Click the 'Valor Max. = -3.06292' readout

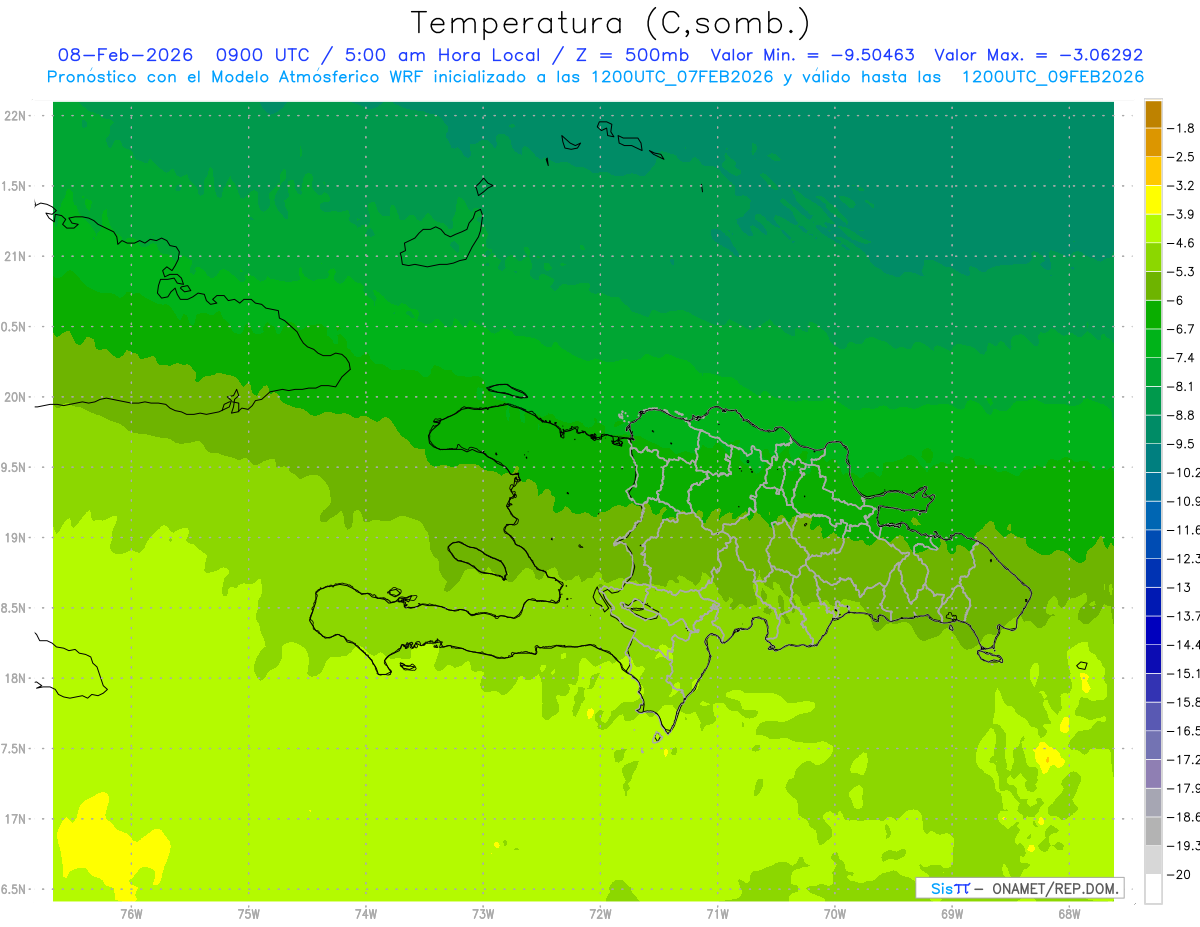tap(1038, 55)
